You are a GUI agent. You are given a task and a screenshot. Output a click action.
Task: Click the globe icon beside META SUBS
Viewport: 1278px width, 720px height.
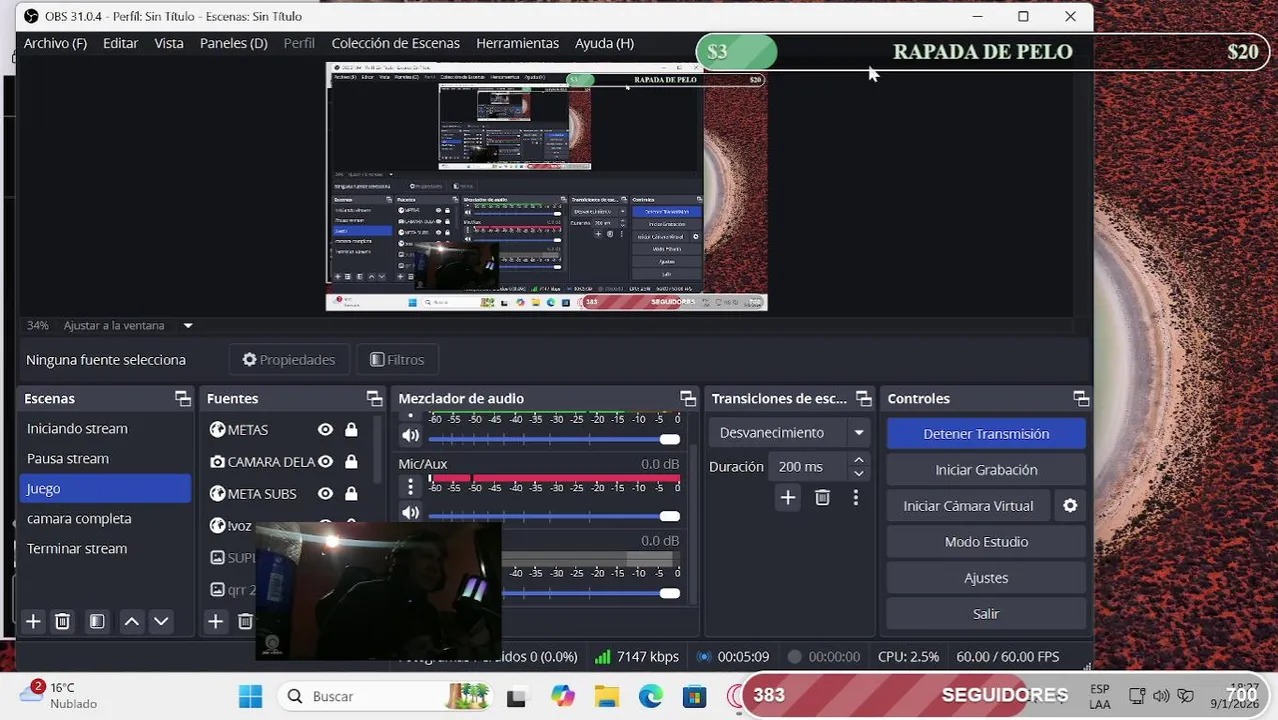coord(217,493)
